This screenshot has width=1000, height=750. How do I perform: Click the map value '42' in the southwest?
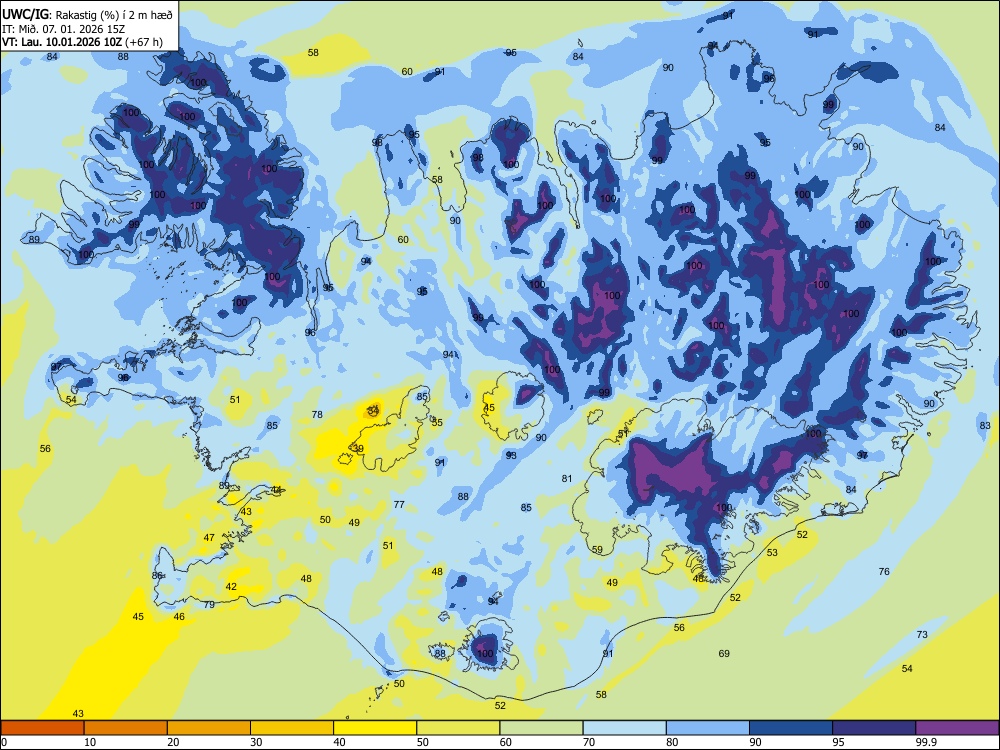tap(231, 587)
